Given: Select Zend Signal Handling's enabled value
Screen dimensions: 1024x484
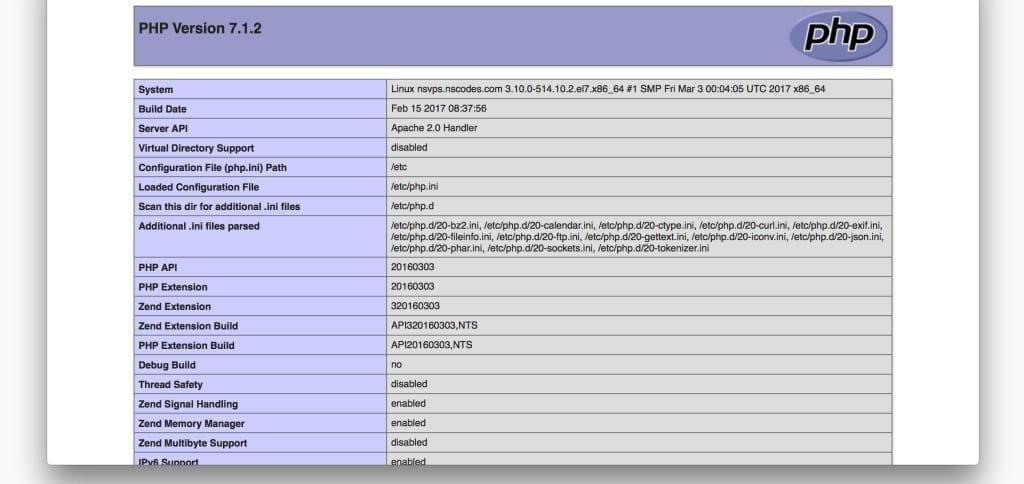Looking at the screenshot, I should tap(408, 404).
